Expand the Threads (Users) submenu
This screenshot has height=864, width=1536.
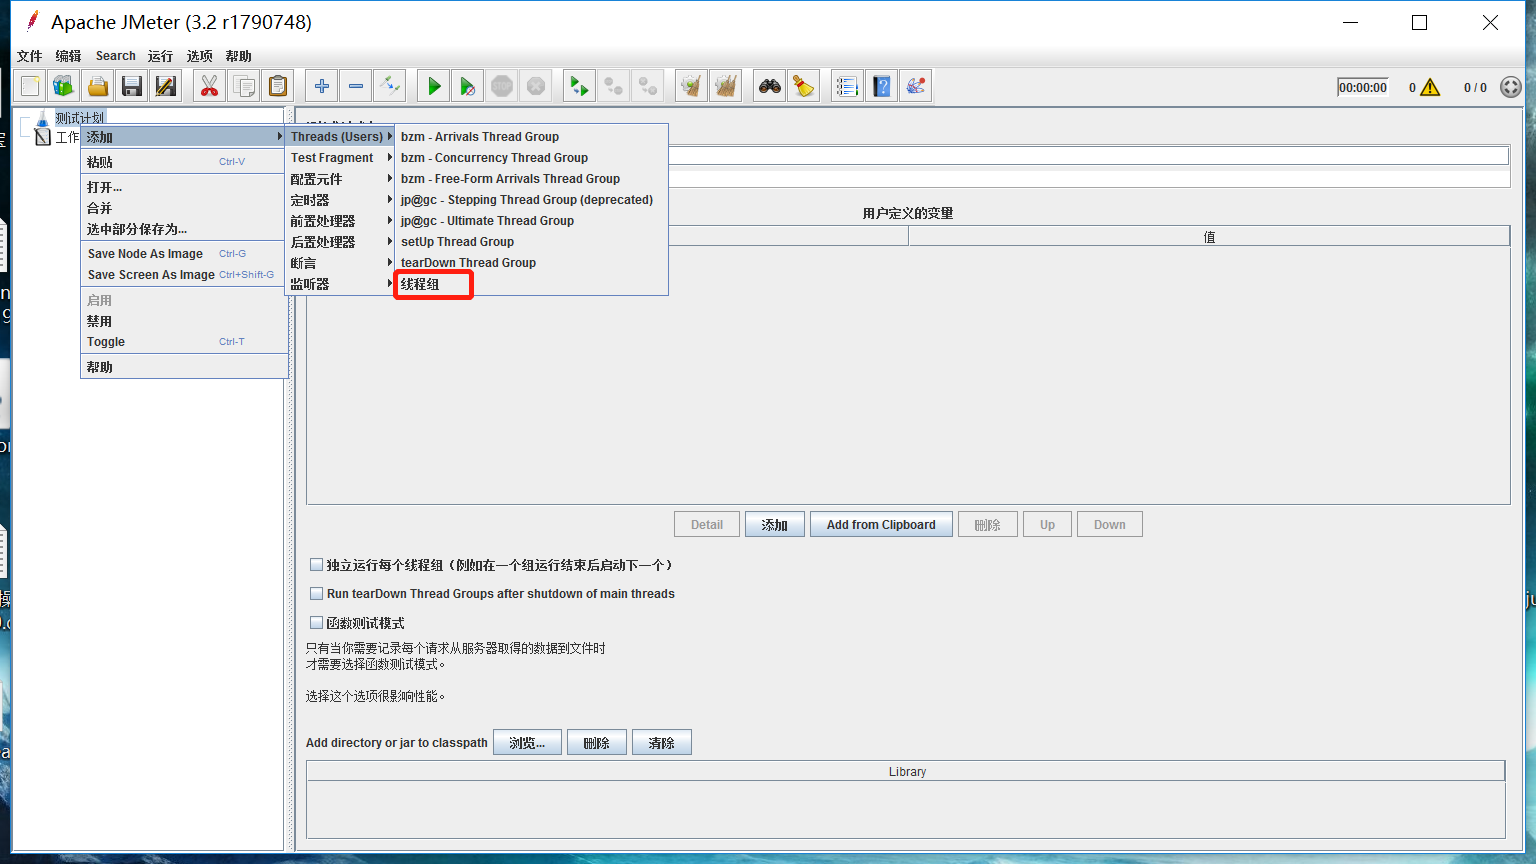(x=340, y=137)
